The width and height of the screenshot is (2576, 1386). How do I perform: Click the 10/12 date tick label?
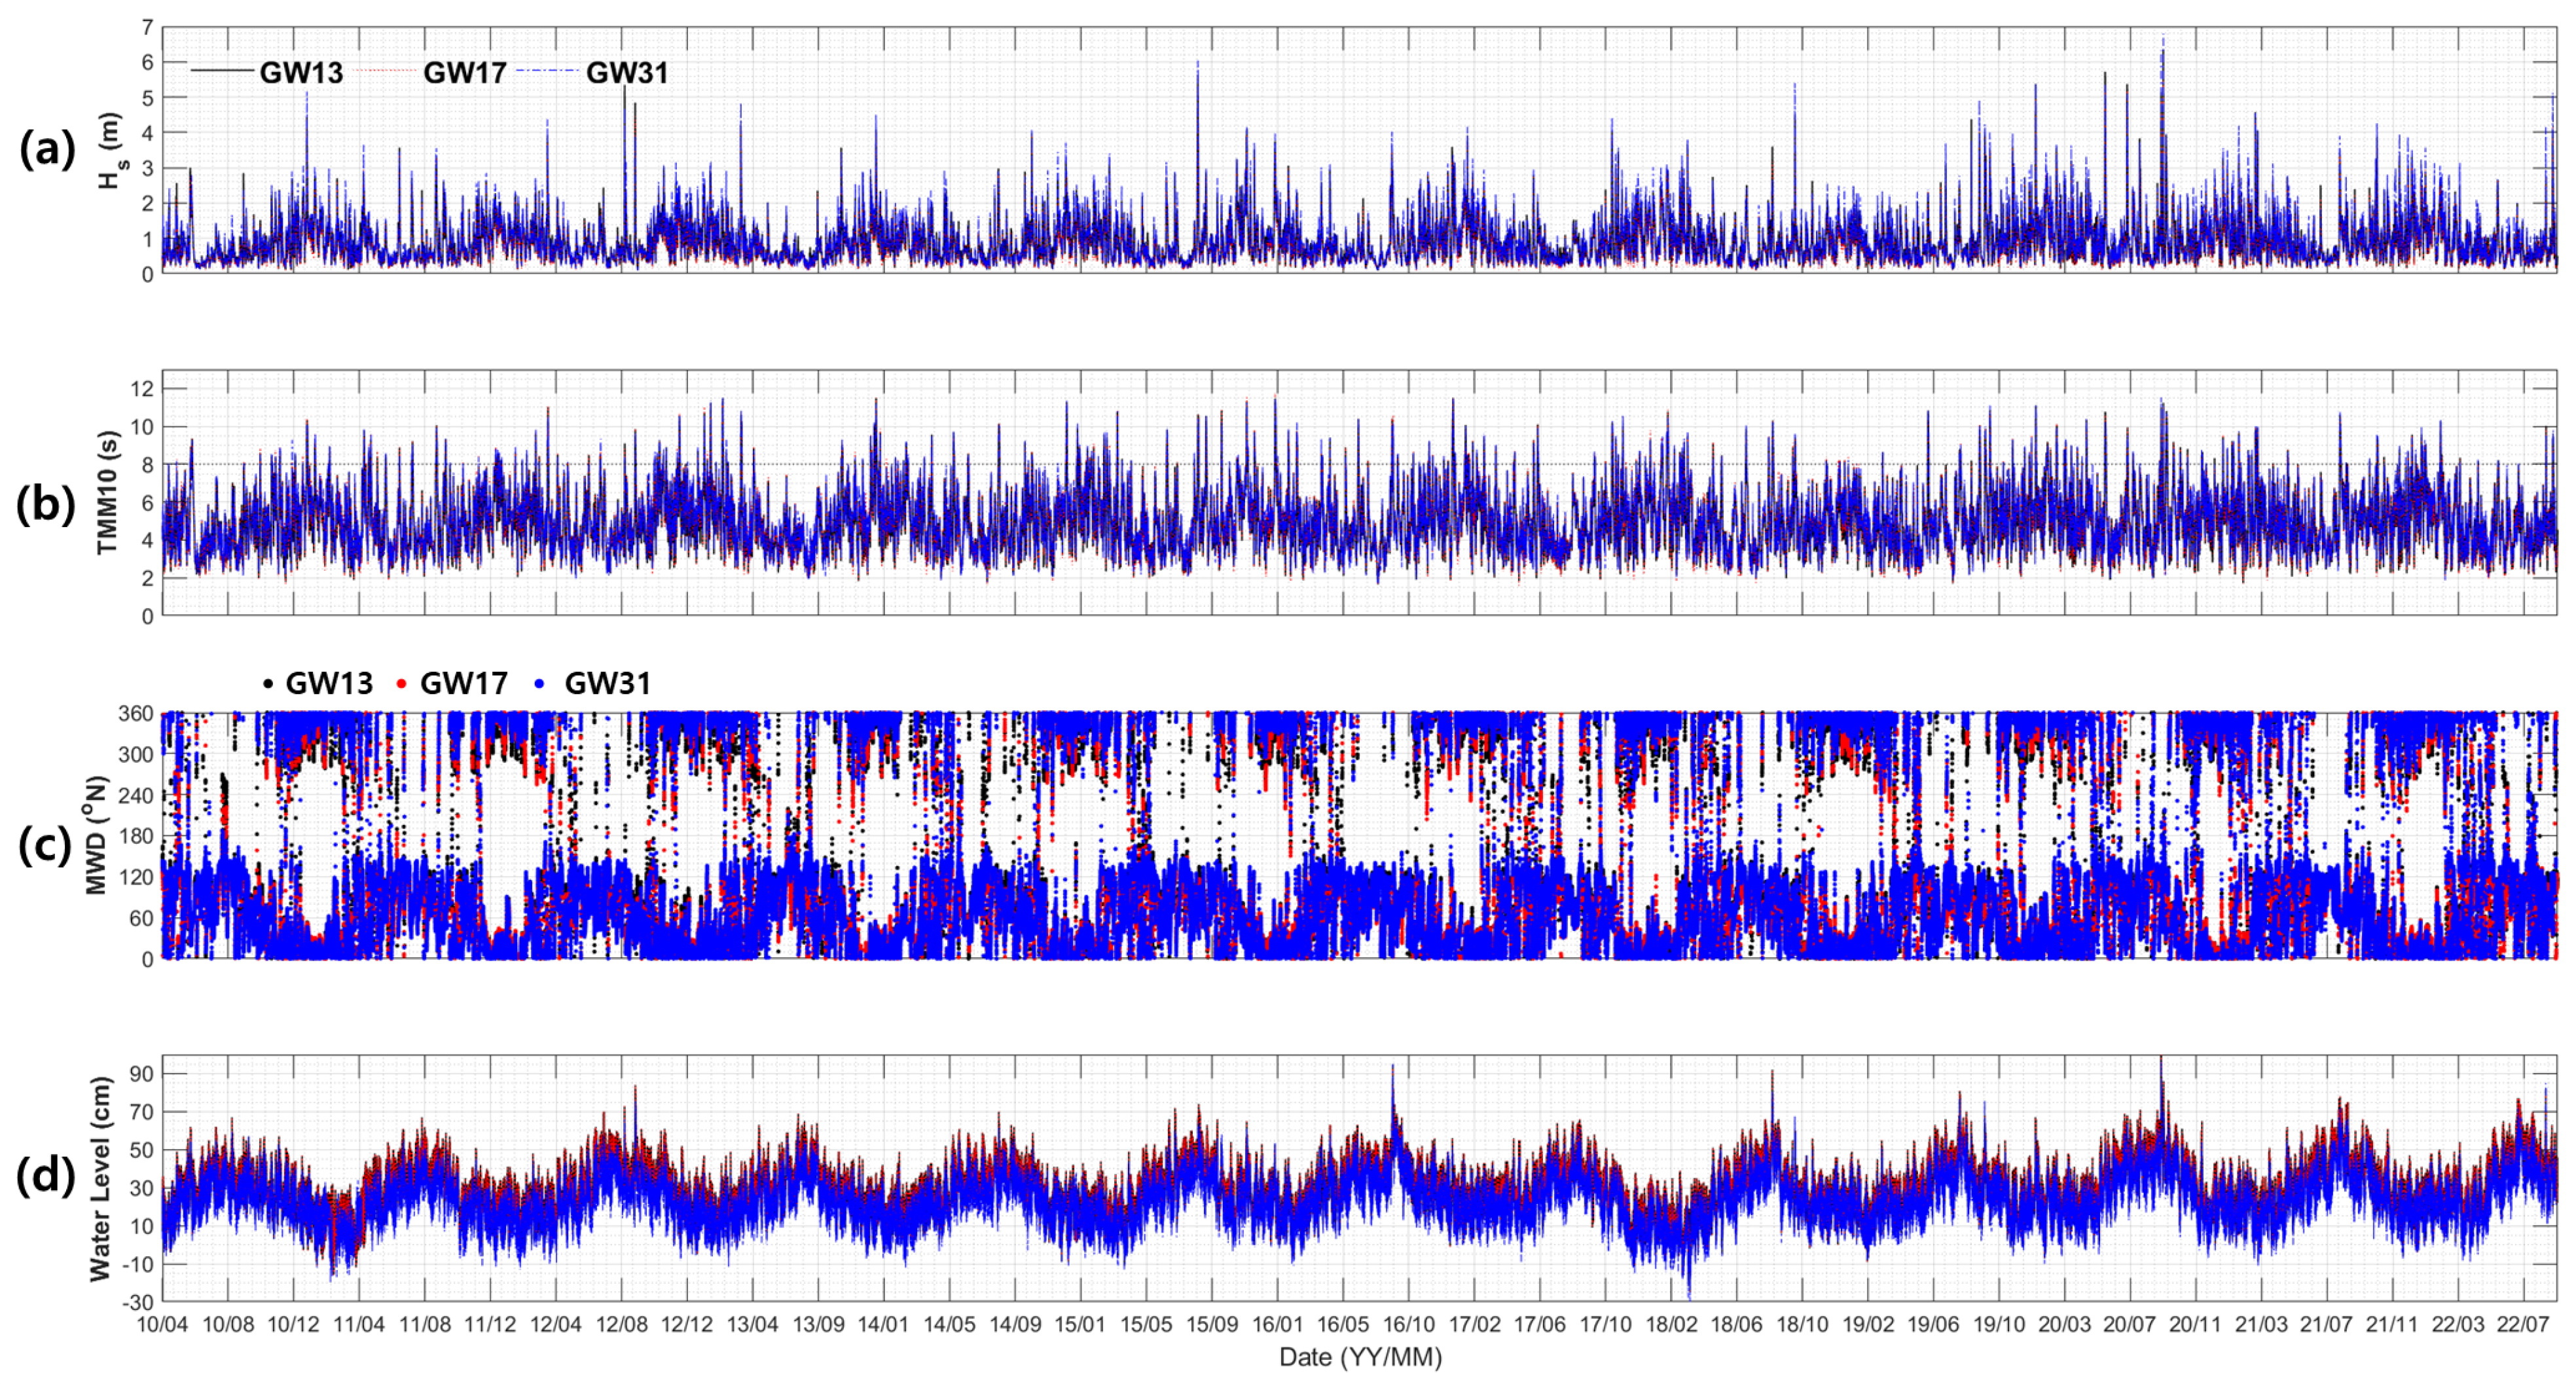[294, 1324]
